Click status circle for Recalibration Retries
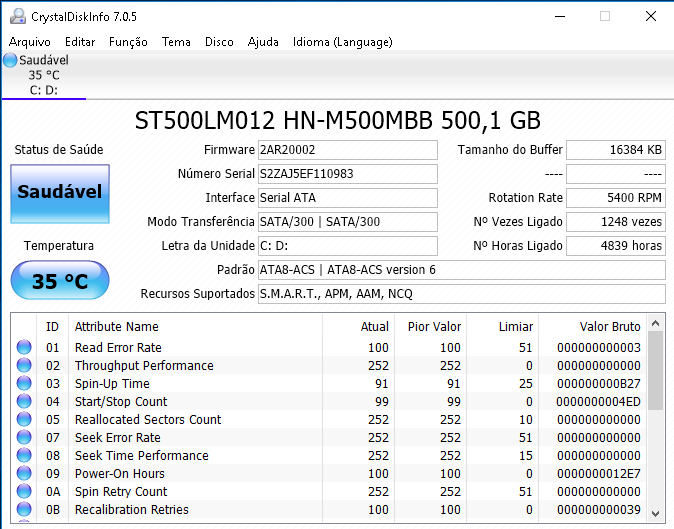674x529 pixels. pos(24,509)
